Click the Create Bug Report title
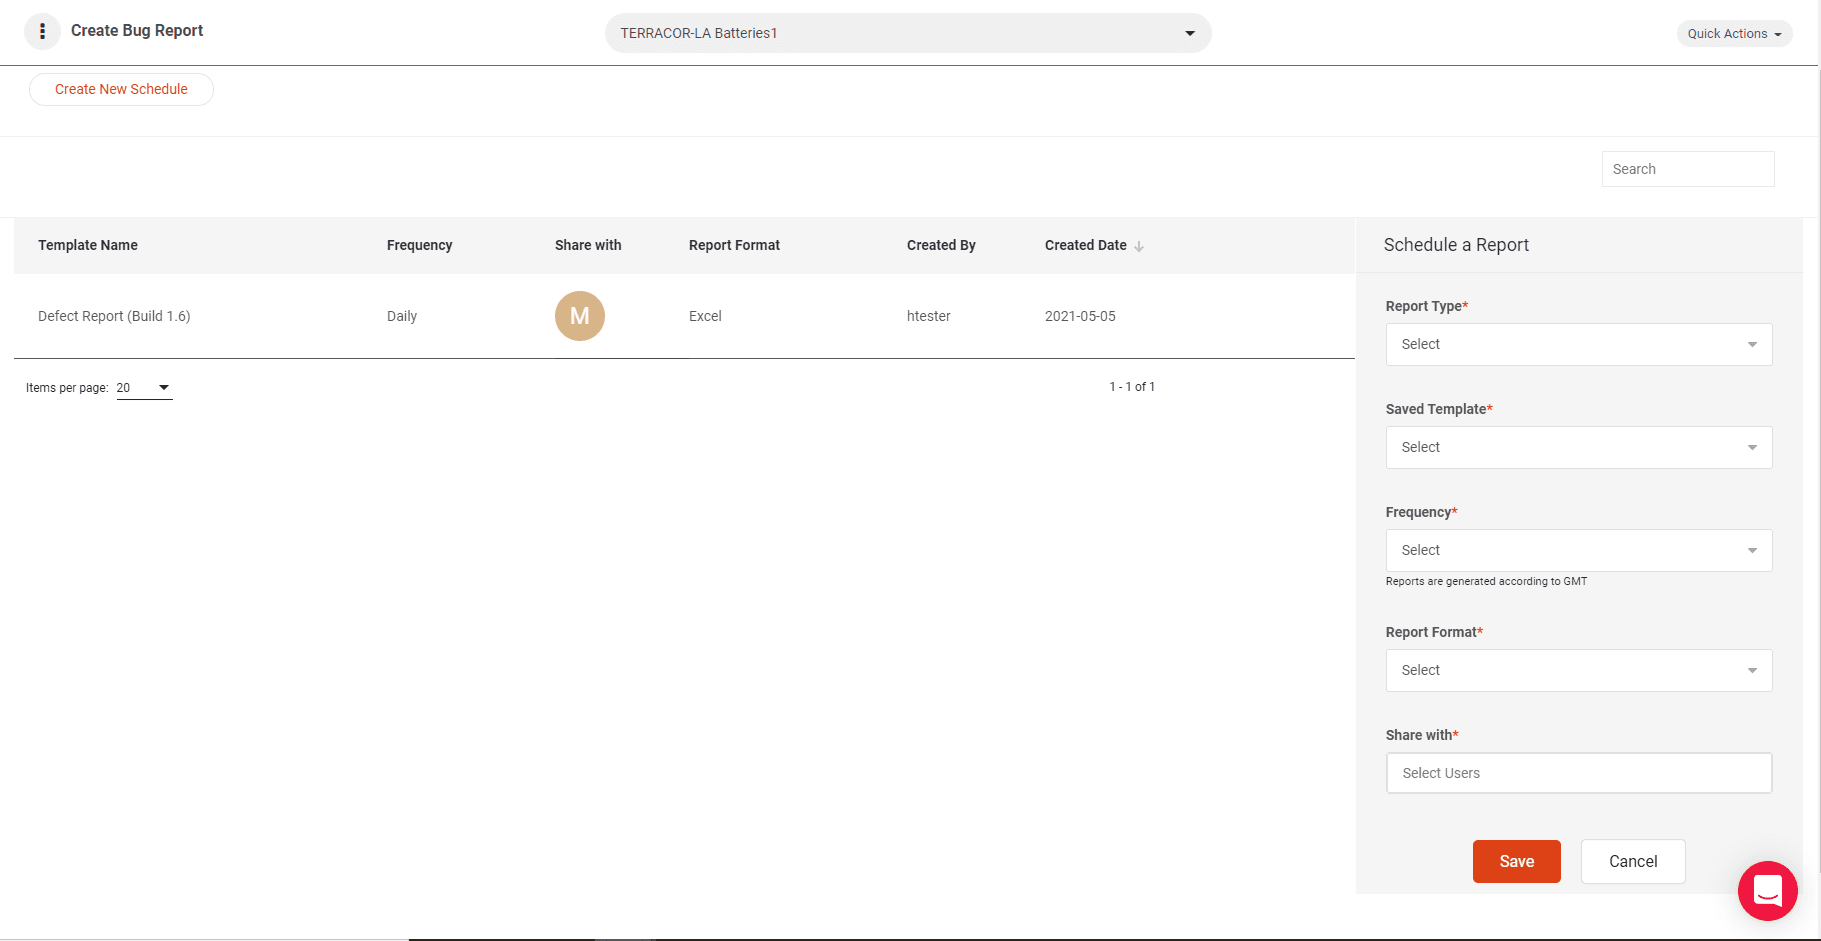Image resolution: width=1821 pixels, height=941 pixels. (x=137, y=31)
